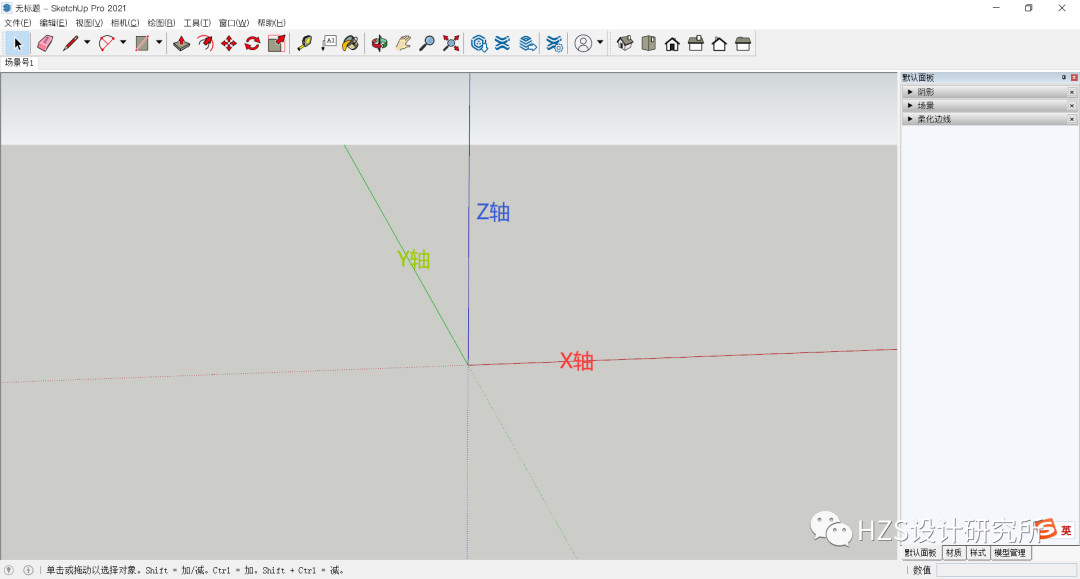Image resolution: width=1080 pixels, height=579 pixels.
Task: Activate the Line drawing tool
Action: tap(68, 43)
